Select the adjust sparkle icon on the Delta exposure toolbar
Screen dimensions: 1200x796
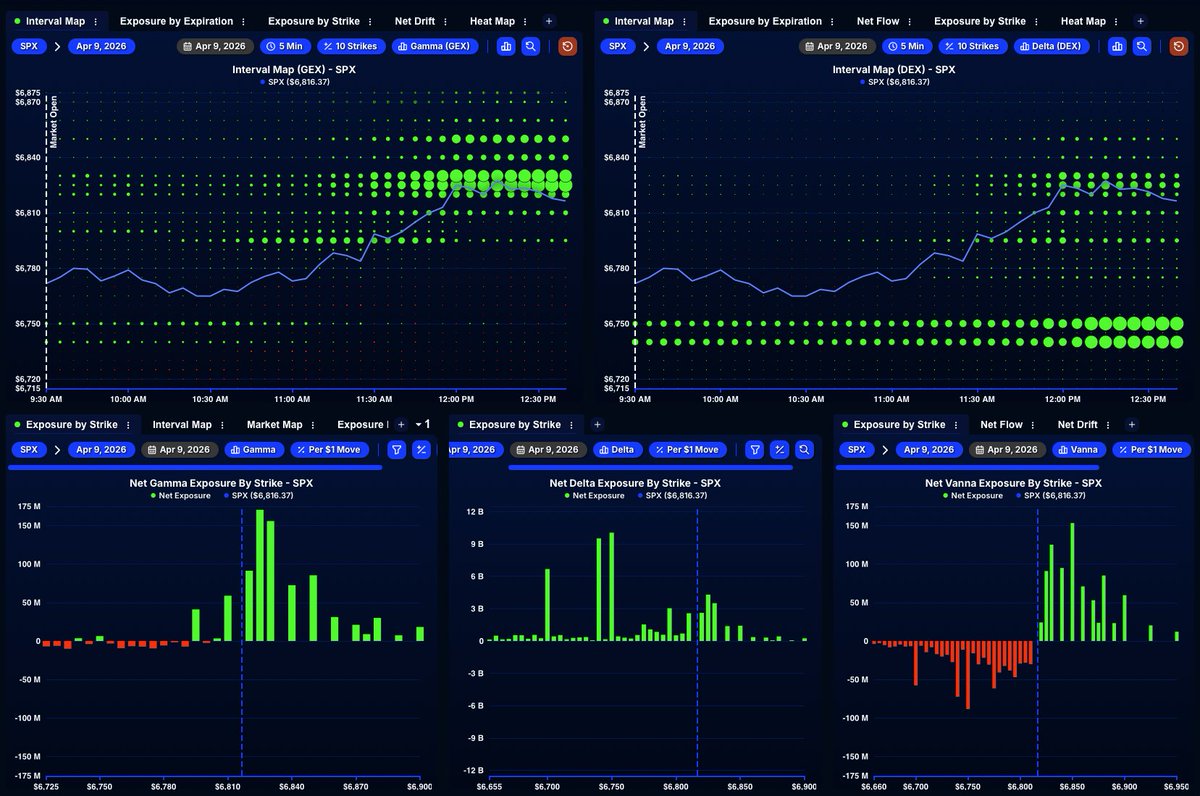(779, 450)
